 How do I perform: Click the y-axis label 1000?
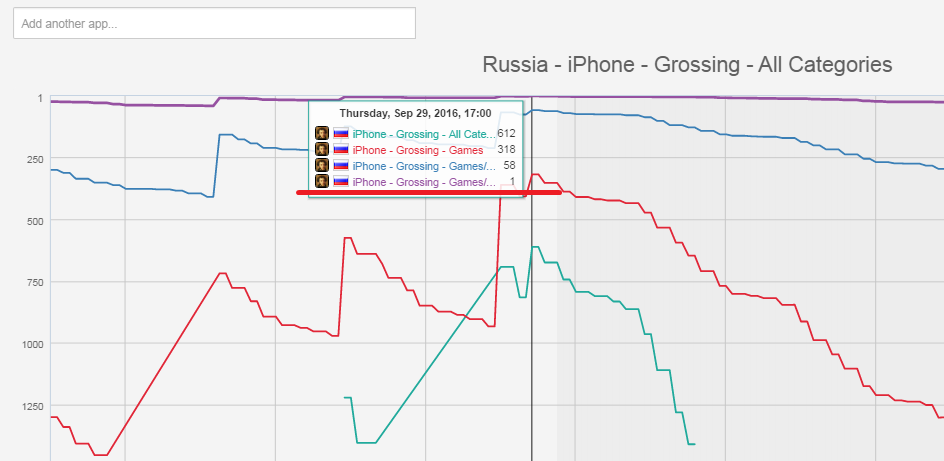coord(32,344)
